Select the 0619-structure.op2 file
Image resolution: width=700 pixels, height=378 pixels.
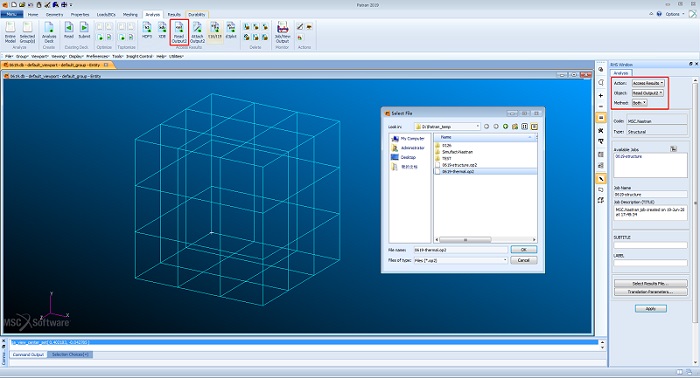point(459,165)
